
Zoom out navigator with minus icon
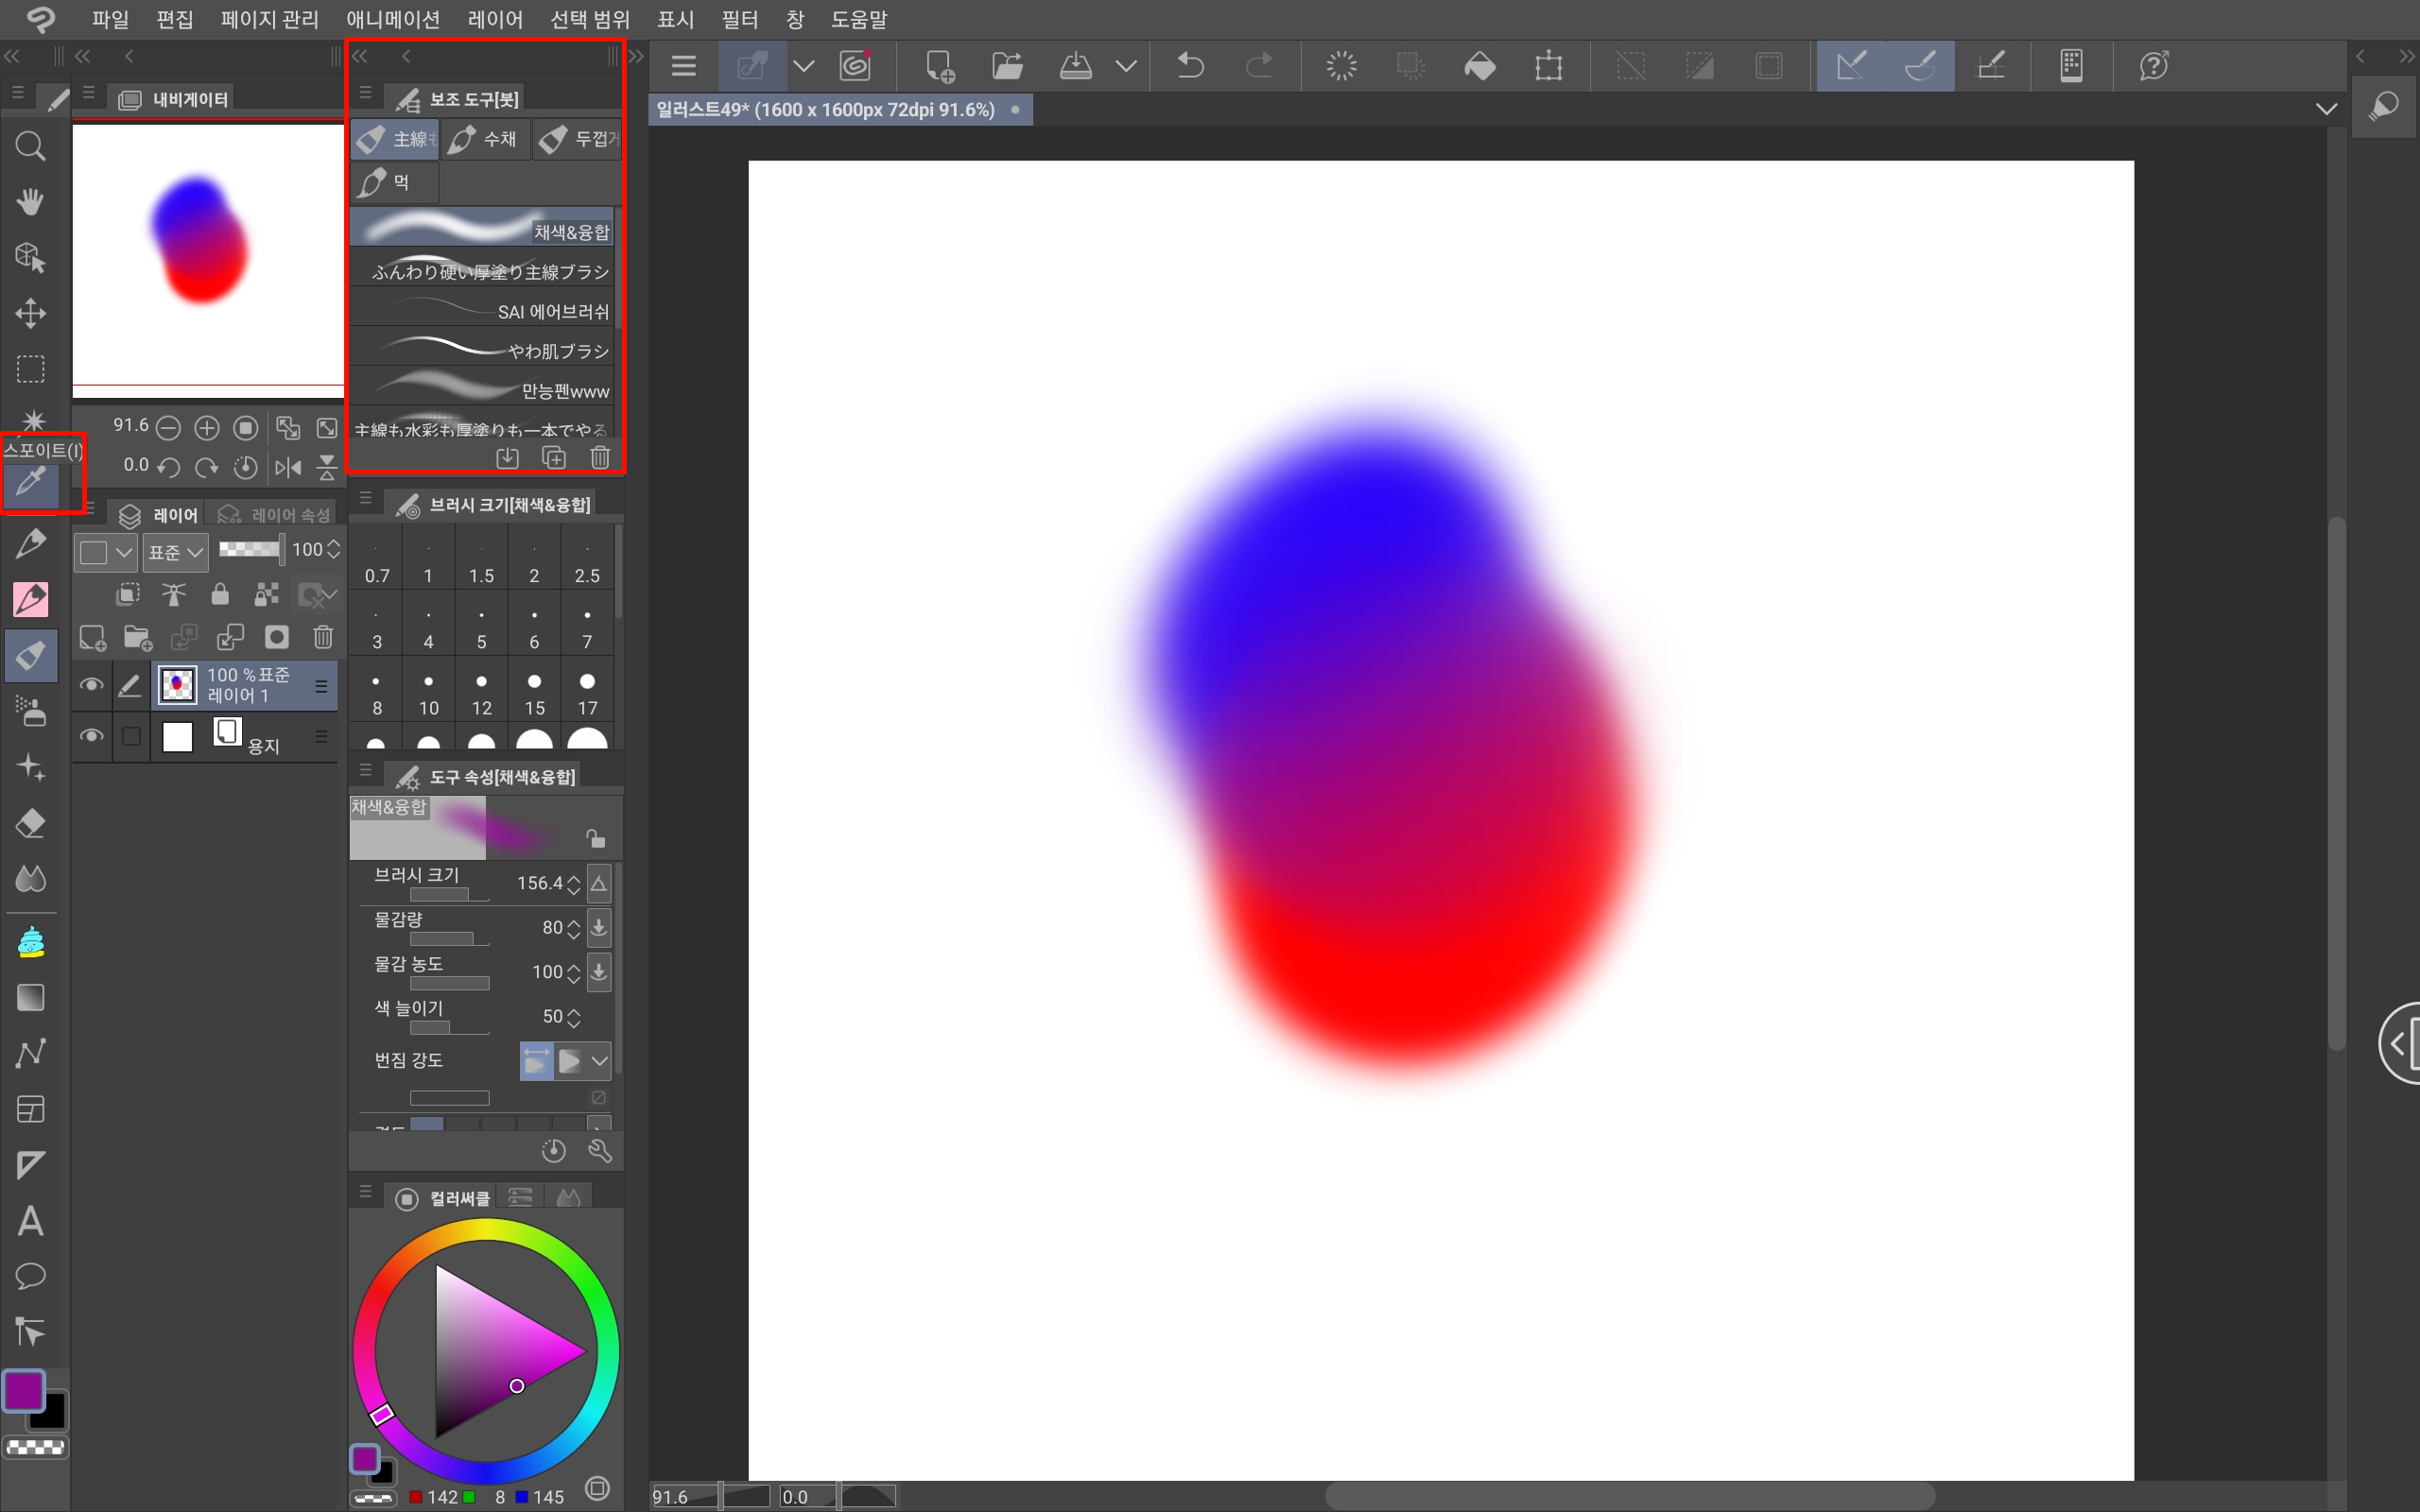click(168, 428)
